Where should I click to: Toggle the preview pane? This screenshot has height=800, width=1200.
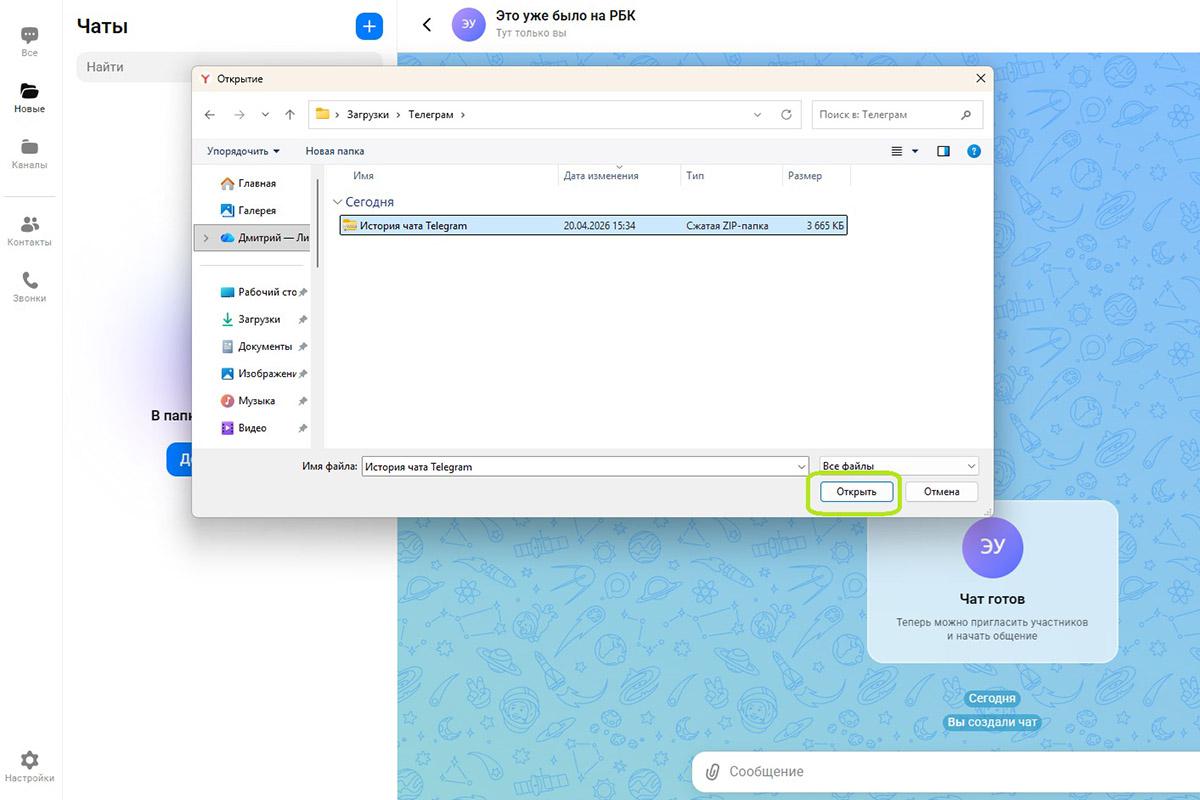pos(943,151)
